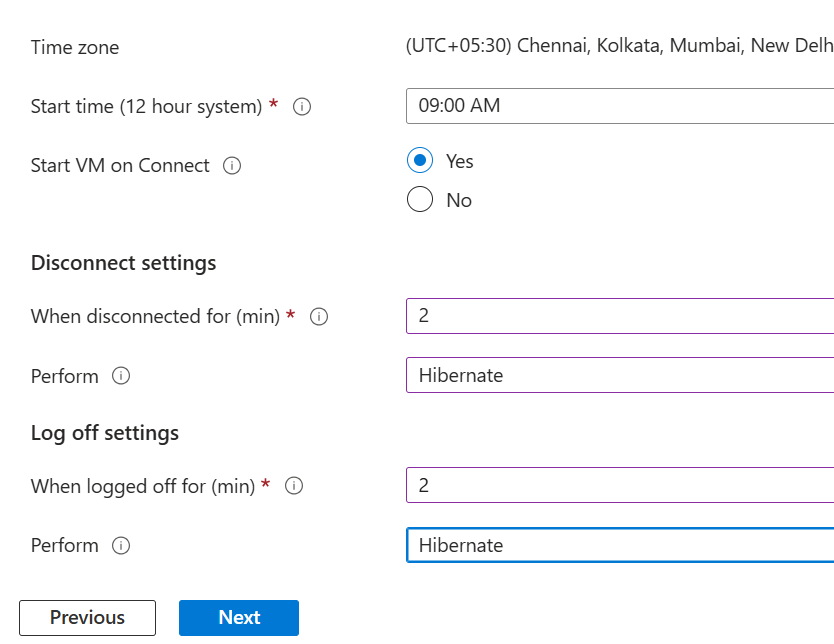
Task: View info icon next to Start VM on Connect
Action: click(231, 166)
